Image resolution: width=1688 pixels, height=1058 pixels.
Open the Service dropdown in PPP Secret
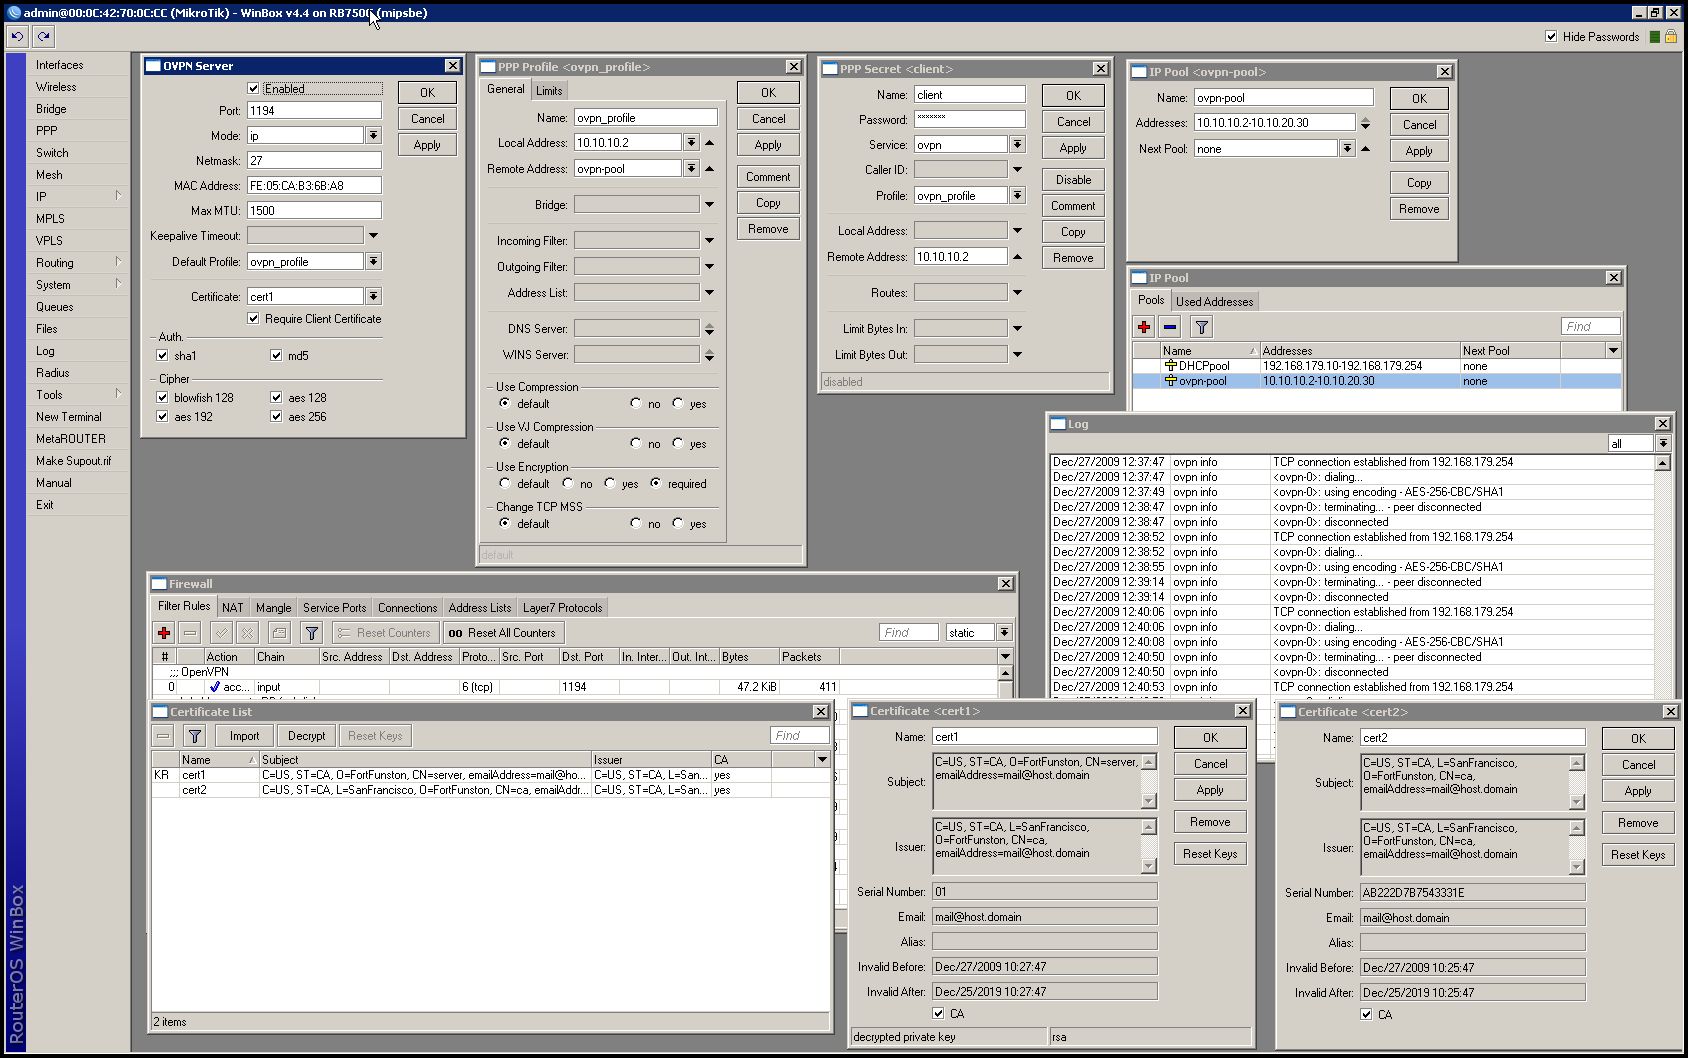click(1017, 145)
